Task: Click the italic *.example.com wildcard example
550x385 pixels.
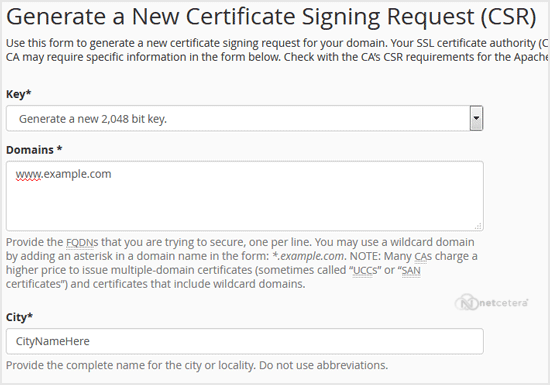Action: coord(308,256)
